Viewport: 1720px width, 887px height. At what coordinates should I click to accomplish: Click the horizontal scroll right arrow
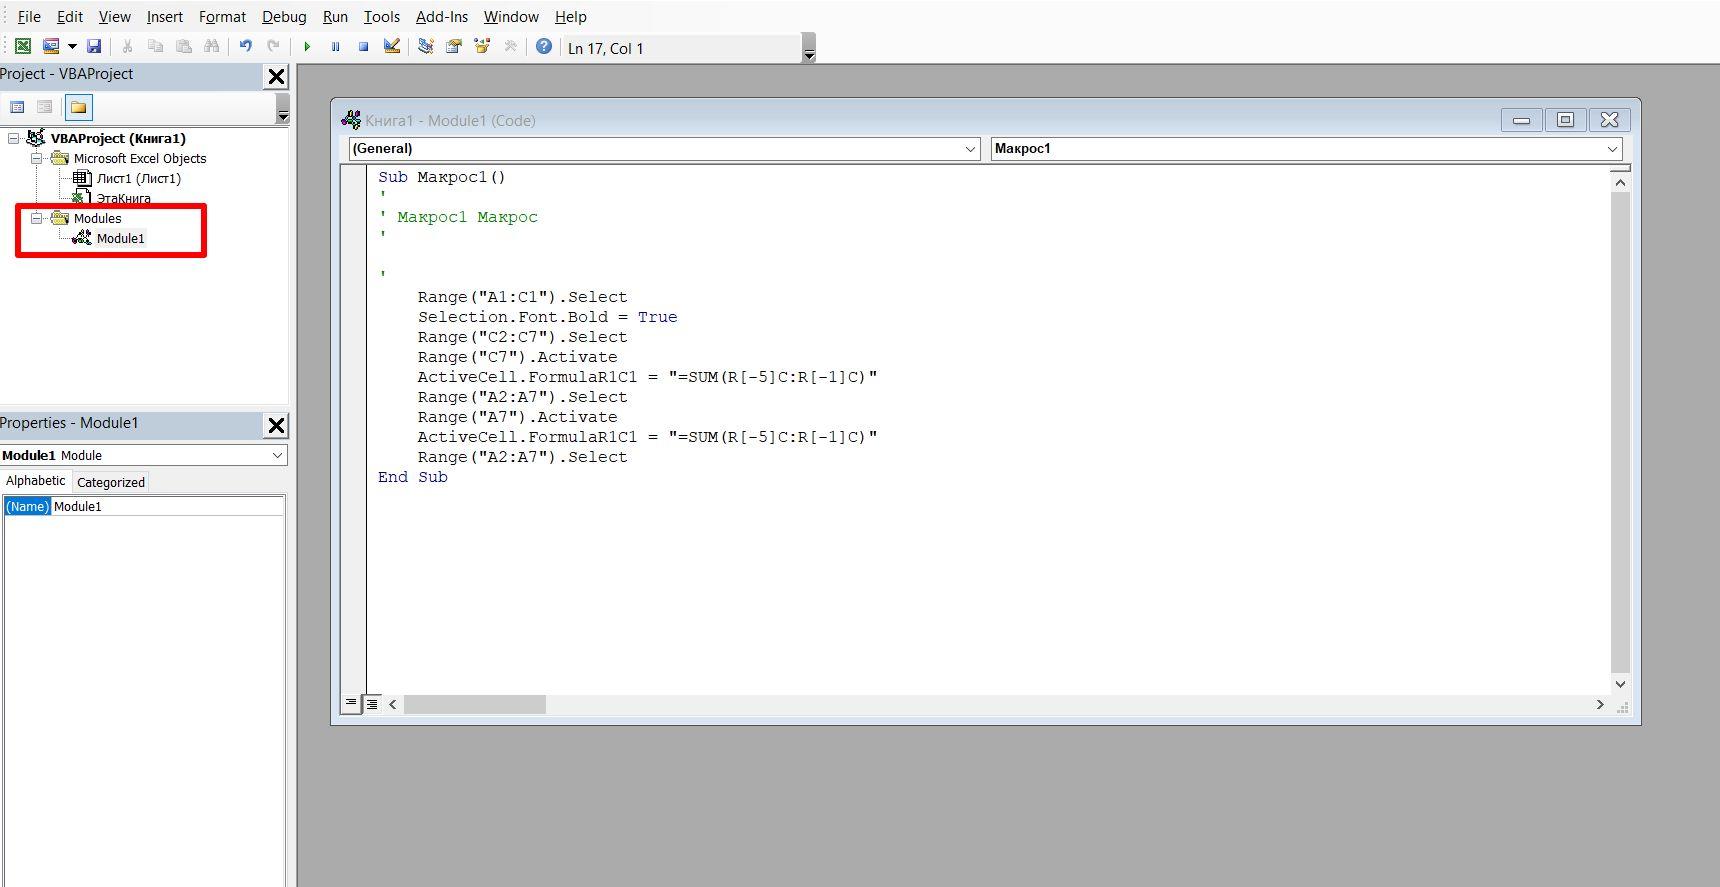tap(1600, 704)
